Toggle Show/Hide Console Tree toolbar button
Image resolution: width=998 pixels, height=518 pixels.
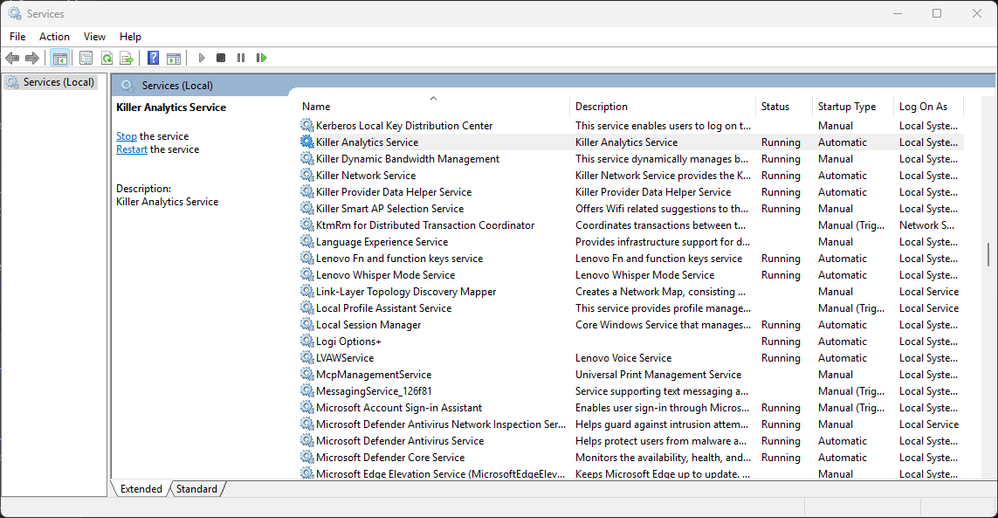[x=60, y=58]
